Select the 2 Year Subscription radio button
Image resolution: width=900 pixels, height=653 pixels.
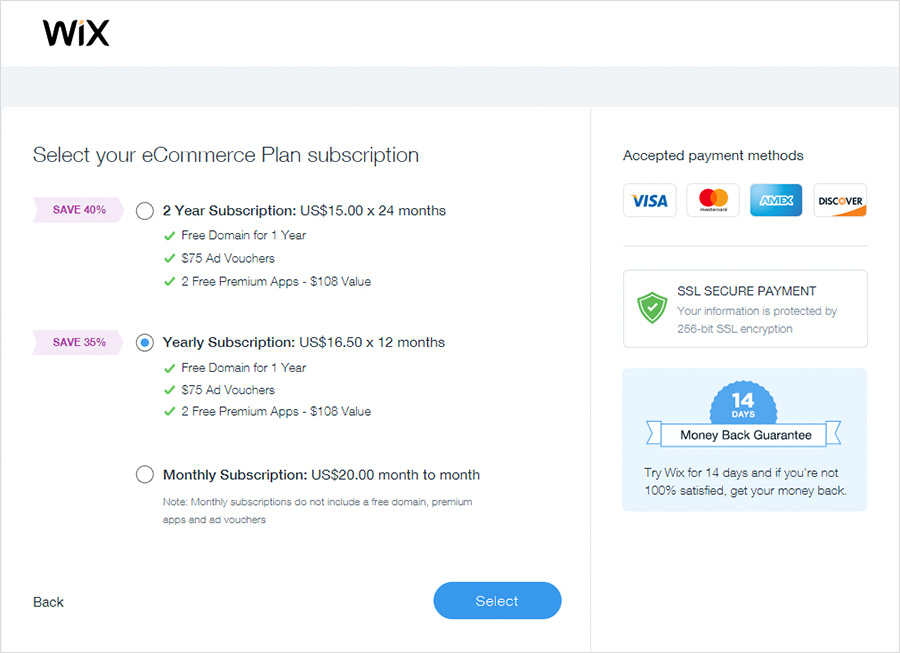point(145,211)
